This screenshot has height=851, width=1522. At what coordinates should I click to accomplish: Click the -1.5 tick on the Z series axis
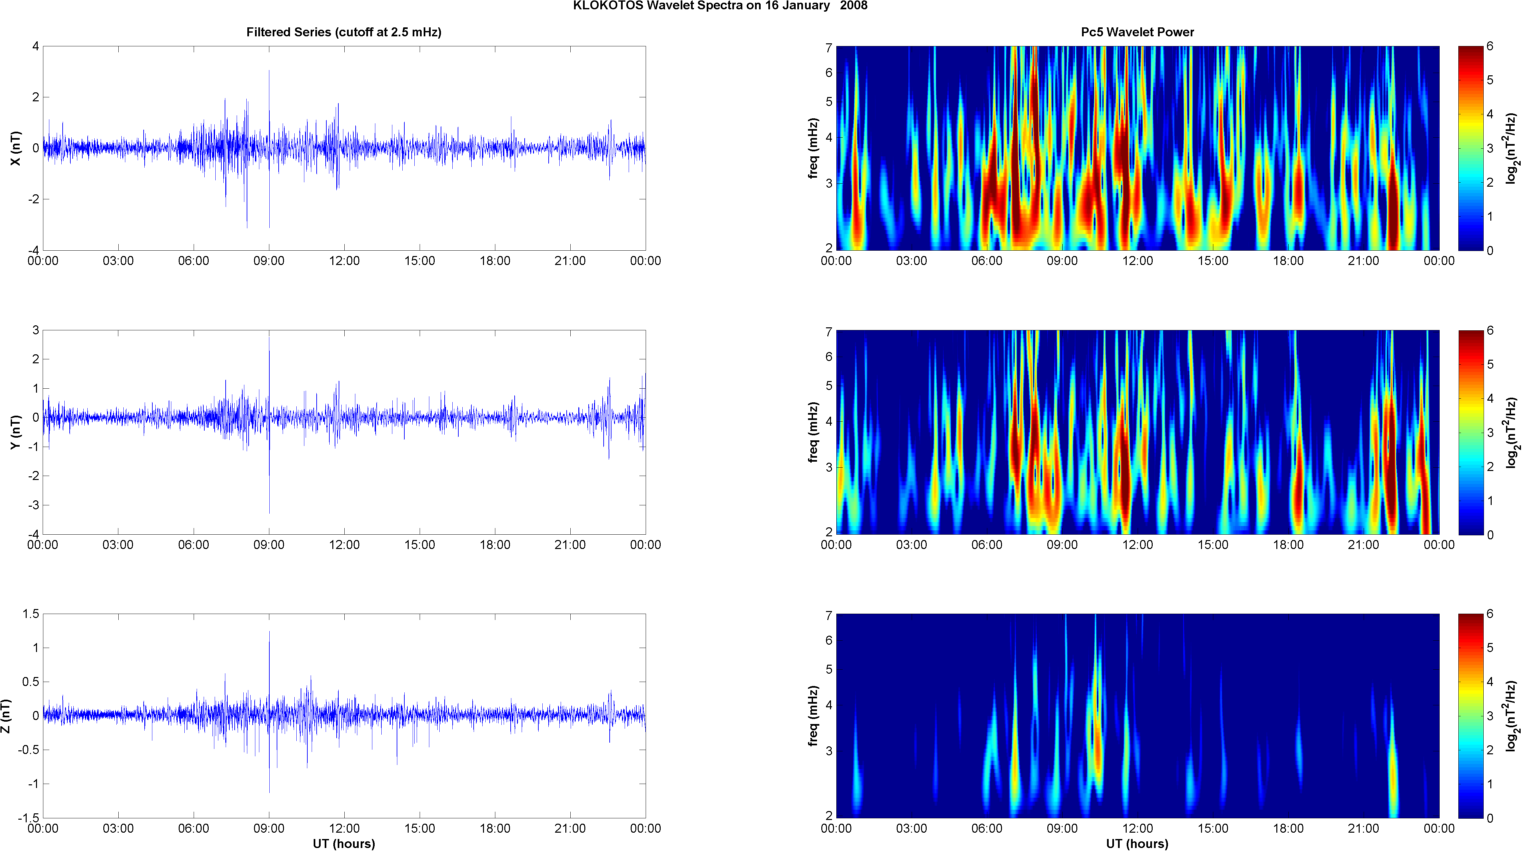27,818
